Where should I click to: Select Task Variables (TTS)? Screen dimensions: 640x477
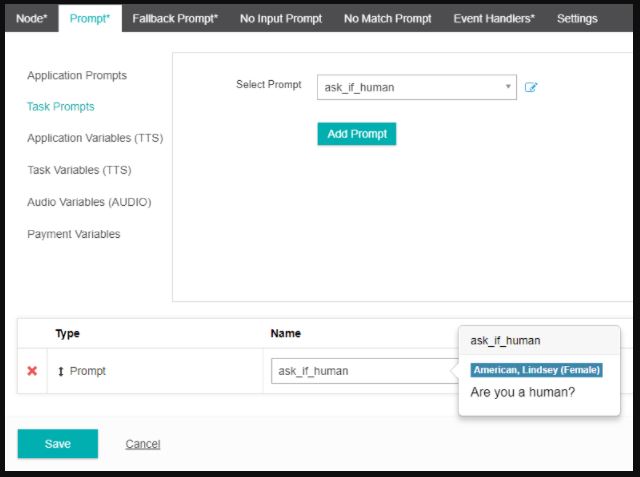(79, 170)
